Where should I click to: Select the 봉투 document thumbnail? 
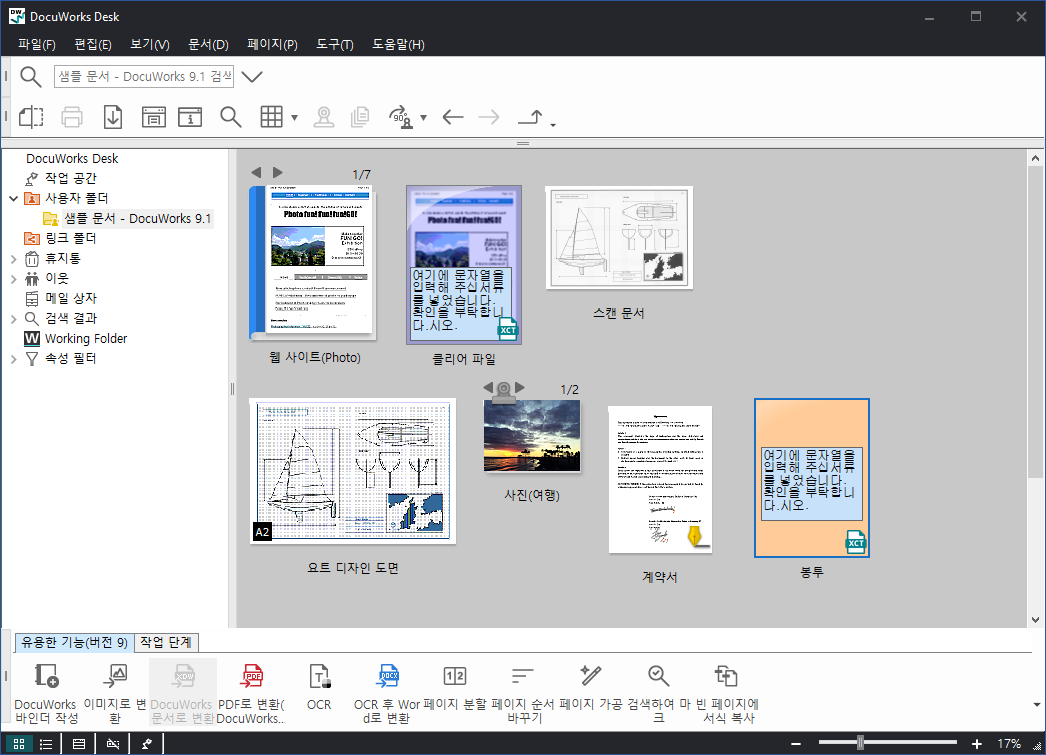point(812,478)
